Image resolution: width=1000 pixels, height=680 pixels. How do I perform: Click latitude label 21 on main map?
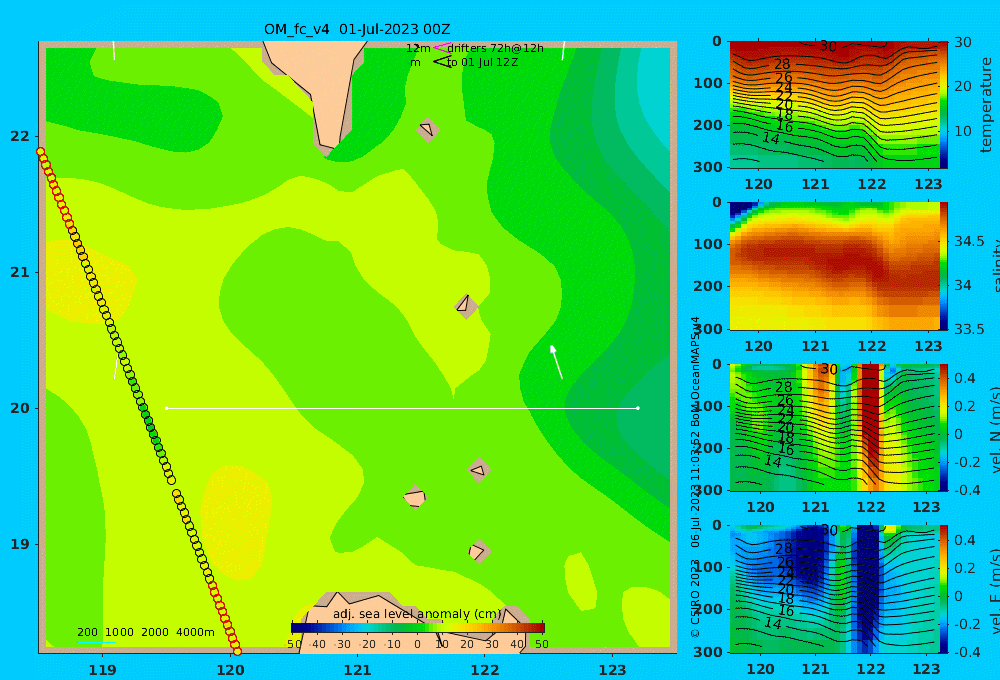(x=20, y=272)
